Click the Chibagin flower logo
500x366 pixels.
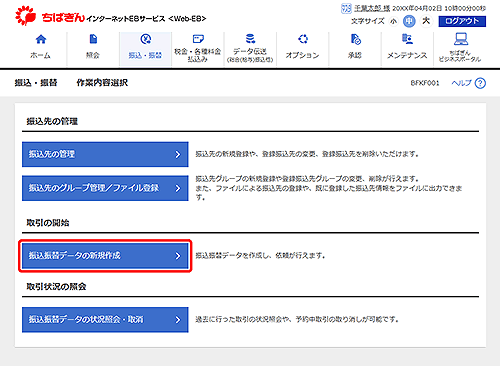(x=25, y=16)
